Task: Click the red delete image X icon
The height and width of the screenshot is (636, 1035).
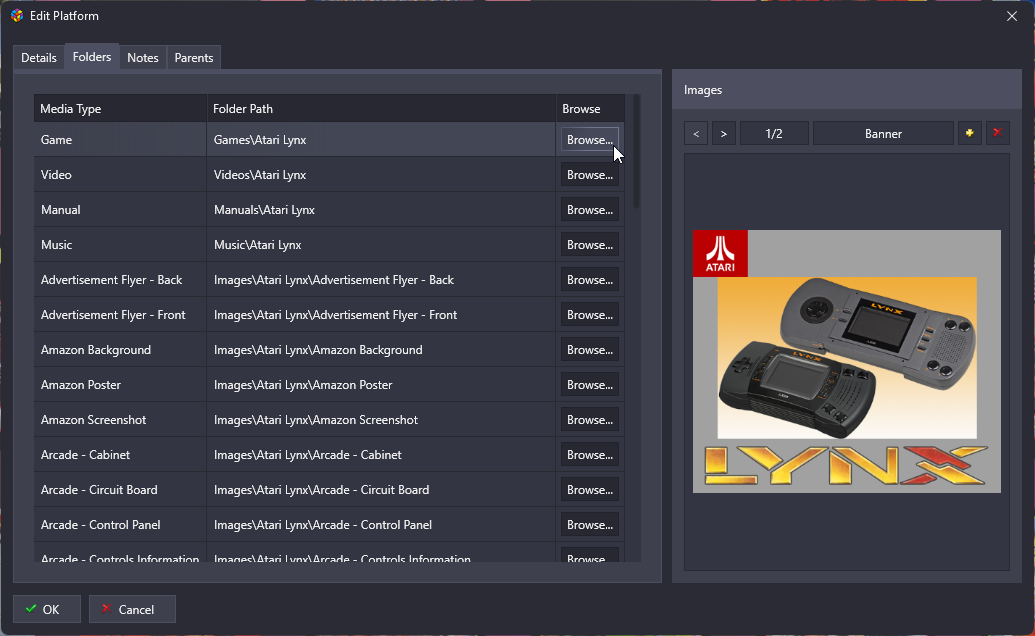Action: pos(997,133)
